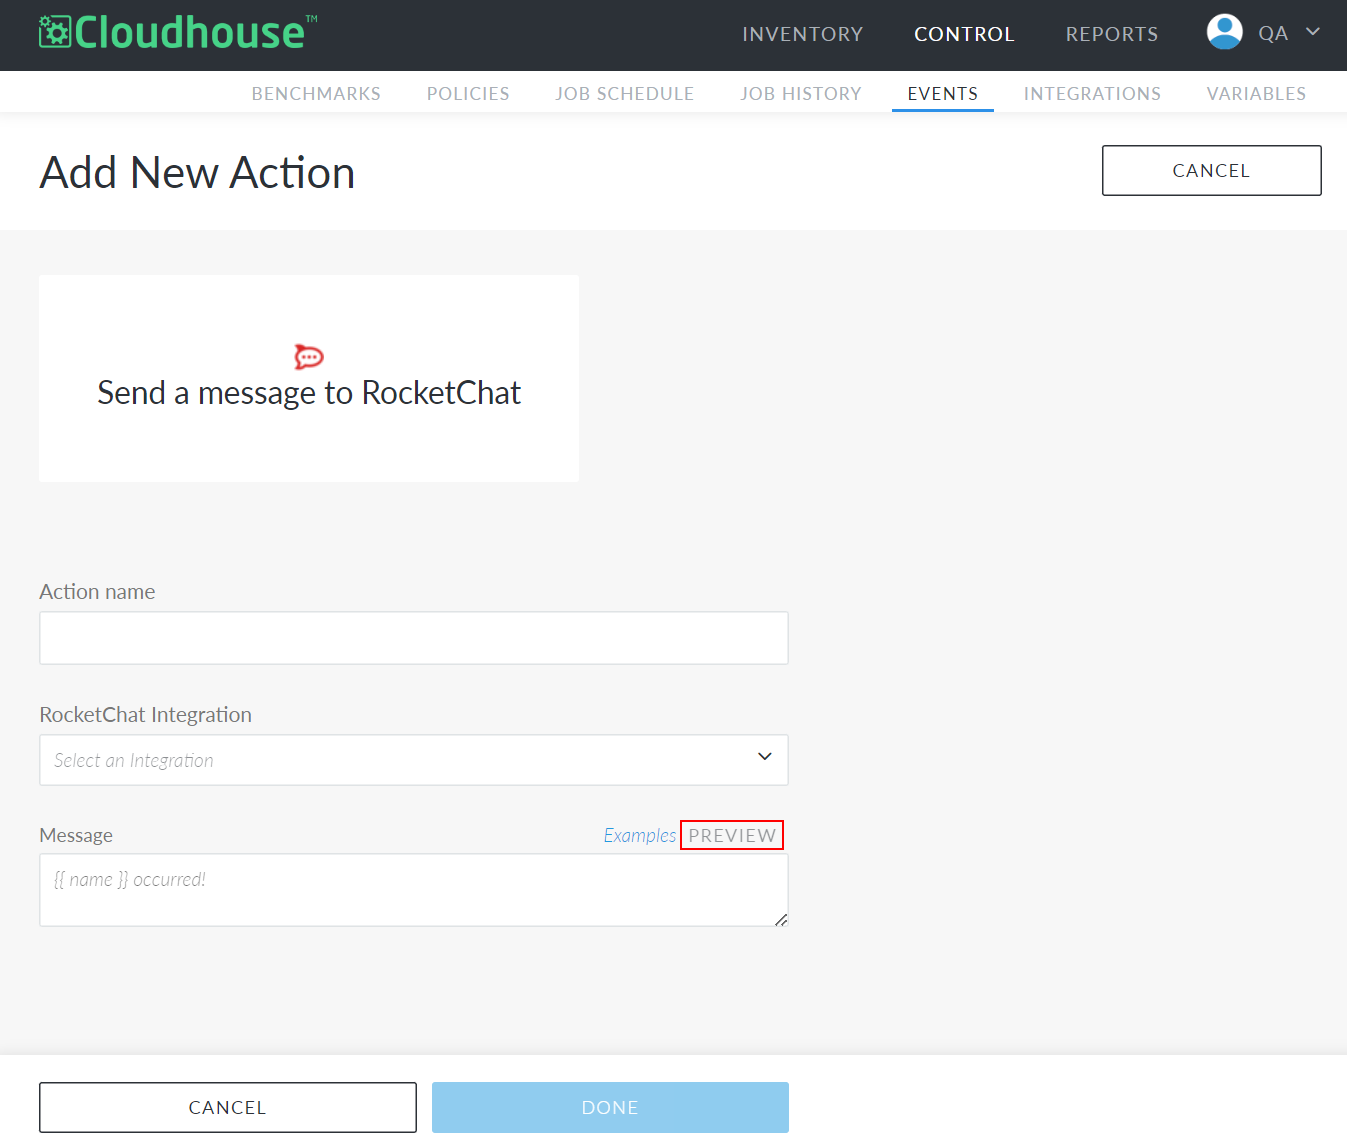This screenshot has width=1347, height=1146.
Task: Switch to the Policies tab
Action: point(468,93)
